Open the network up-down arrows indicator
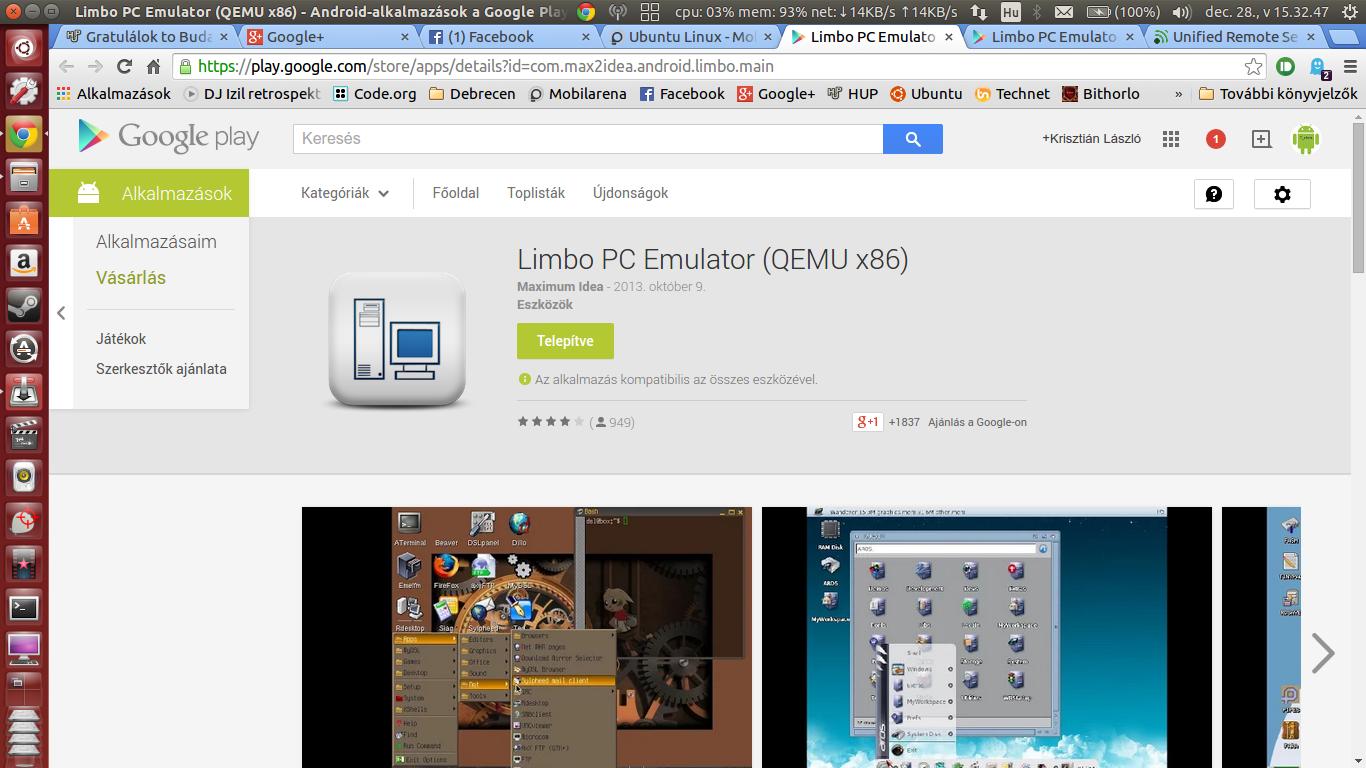This screenshot has width=1366, height=768. point(979,12)
